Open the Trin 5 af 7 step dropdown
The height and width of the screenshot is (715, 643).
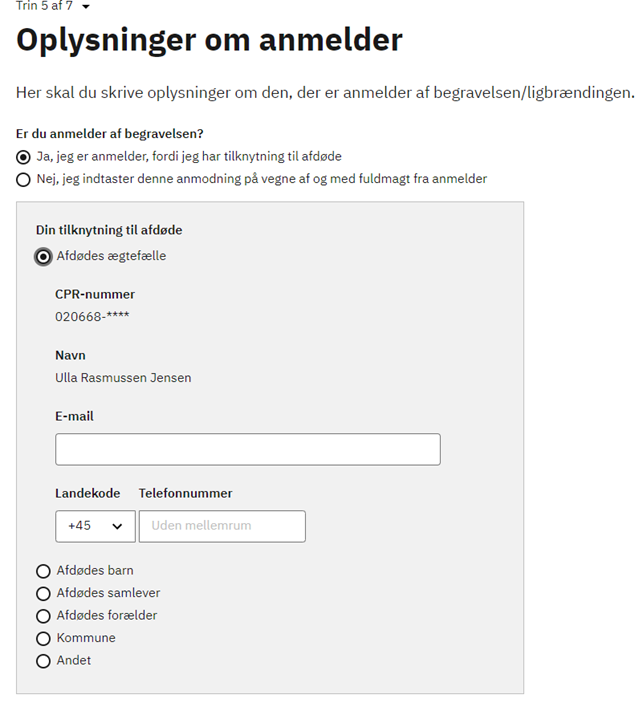53,5
